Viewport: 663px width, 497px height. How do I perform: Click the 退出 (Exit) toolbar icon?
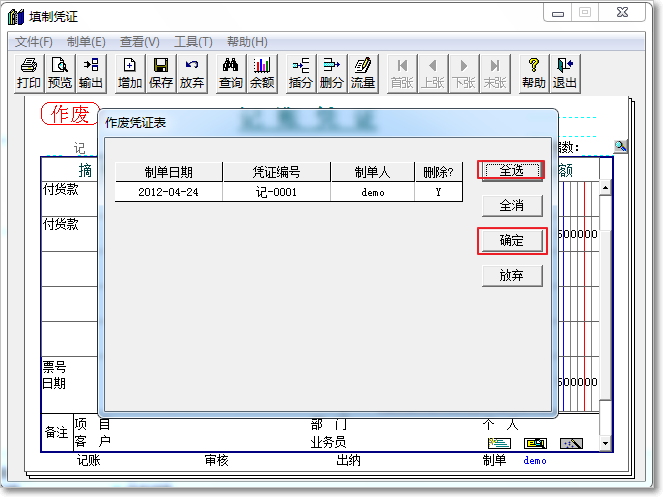[x=565, y=73]
